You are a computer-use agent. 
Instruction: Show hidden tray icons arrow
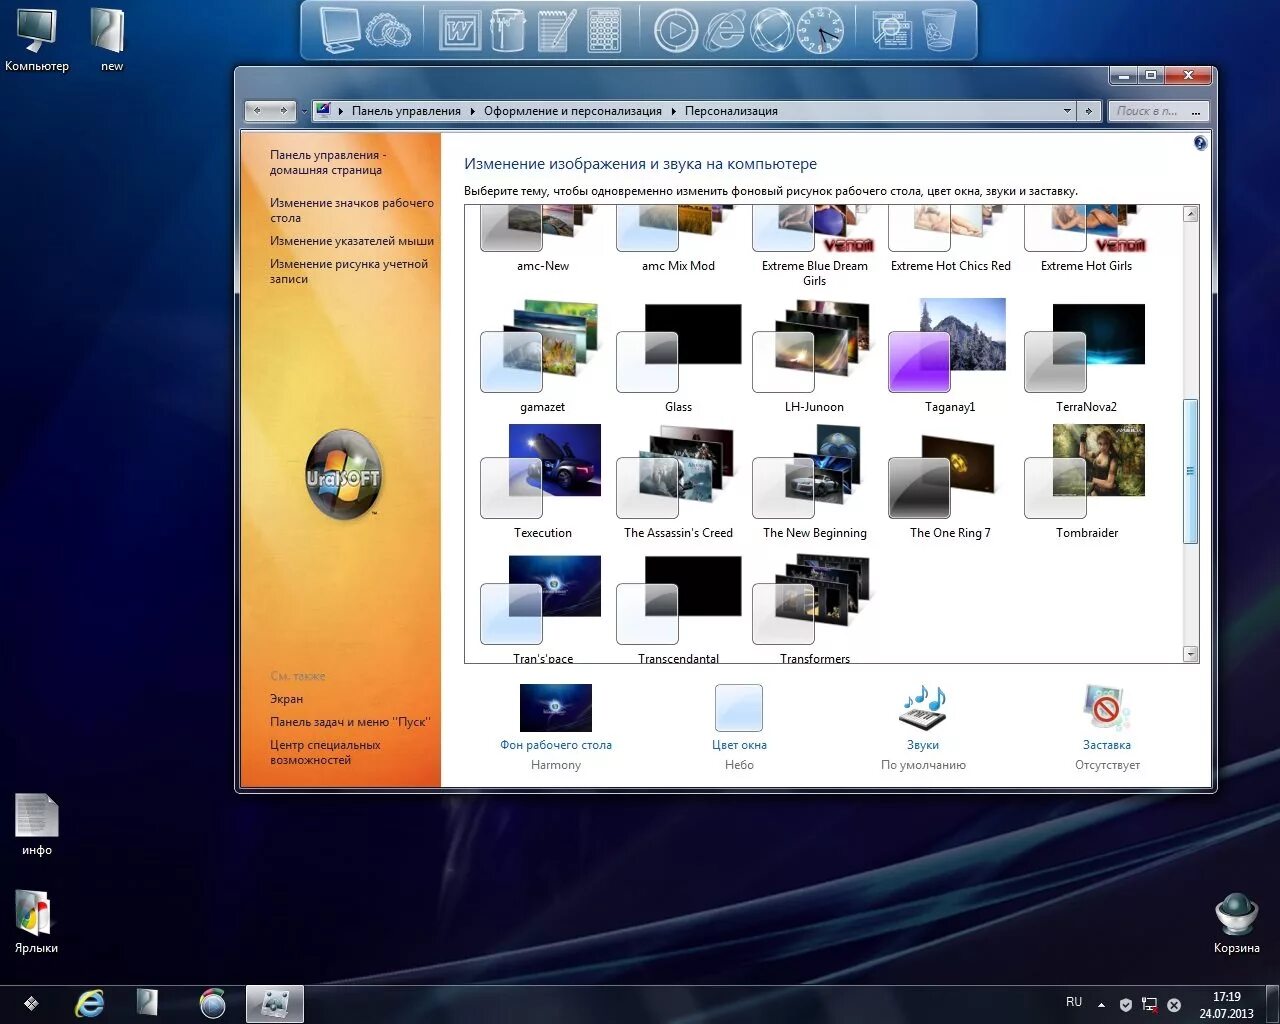click(x=1101, y=1004)
